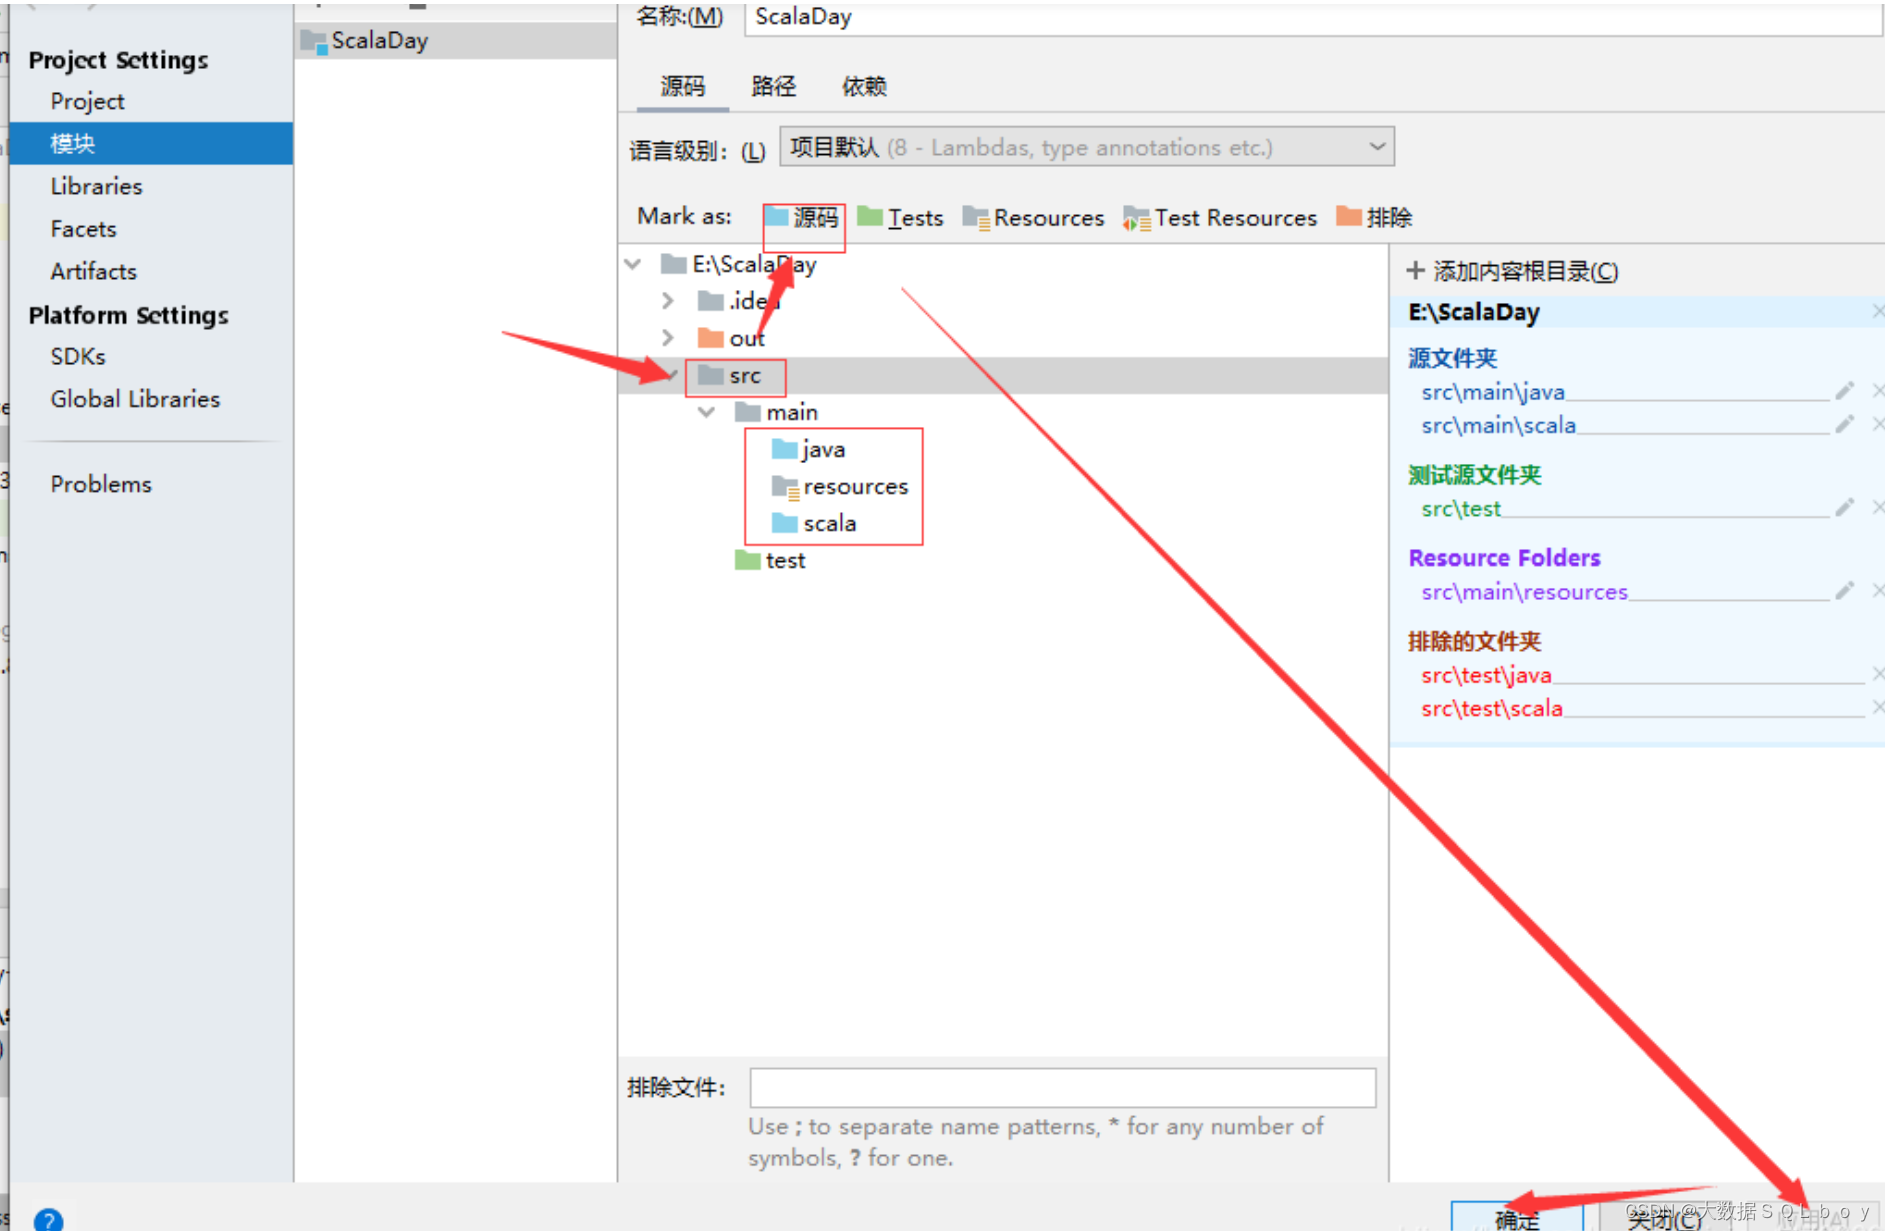Click src\test\scala excluded entry

pyautogui.click(x=1491, y=708)
